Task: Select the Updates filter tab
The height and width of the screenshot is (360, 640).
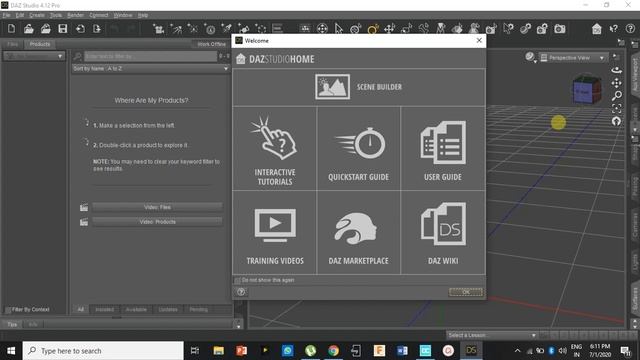Action: coord(168,310)
